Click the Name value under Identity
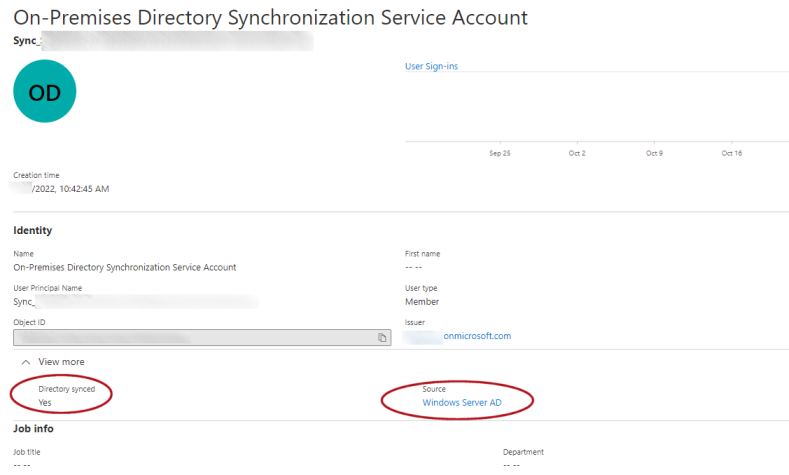Viewport: 789px width, 475px height. 124,267
